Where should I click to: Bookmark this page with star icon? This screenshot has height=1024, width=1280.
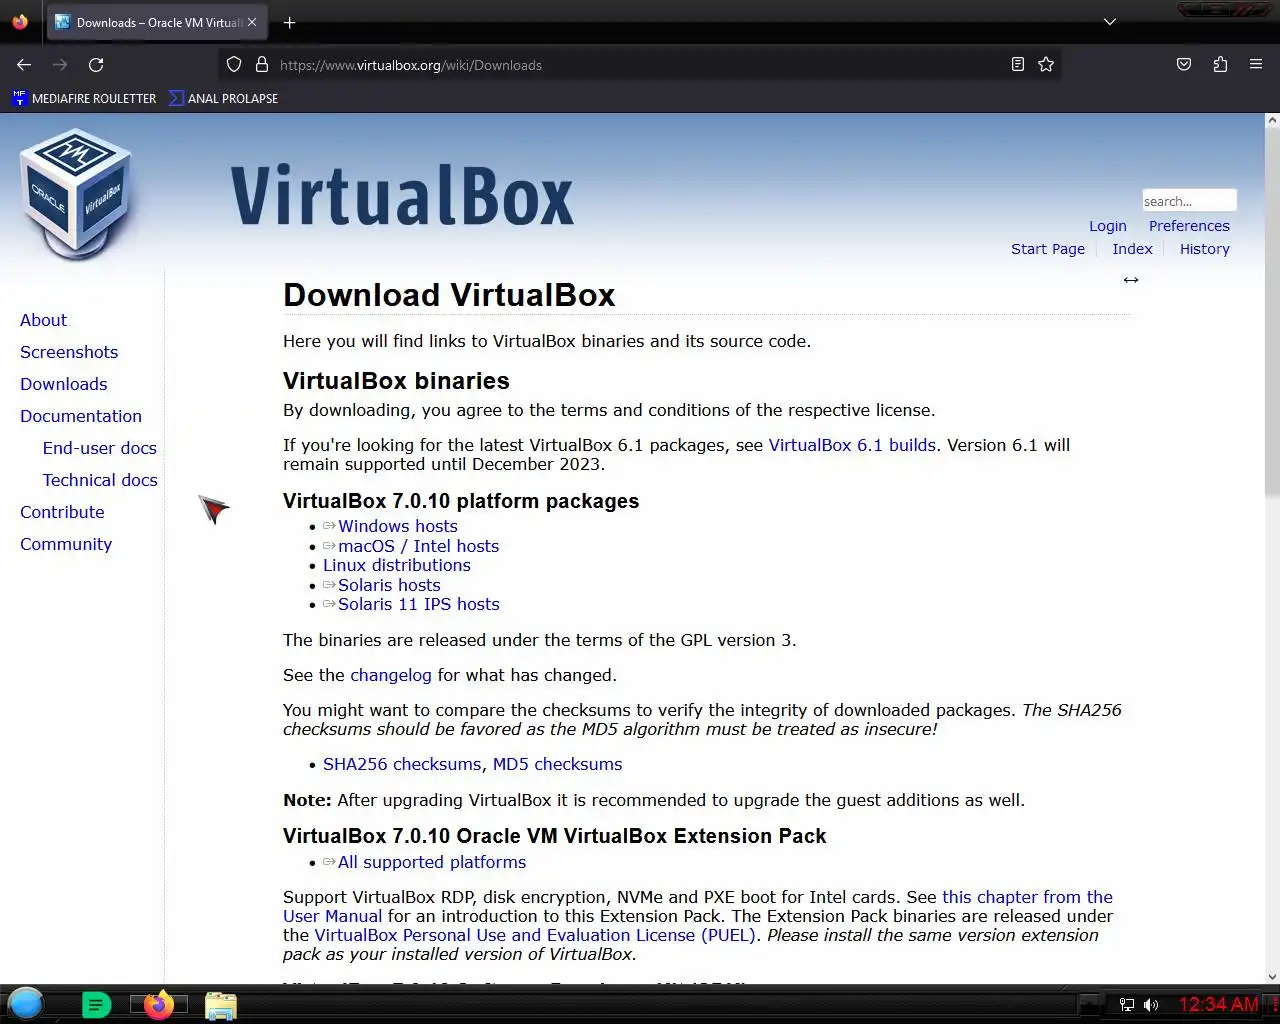coord(1046,65)
